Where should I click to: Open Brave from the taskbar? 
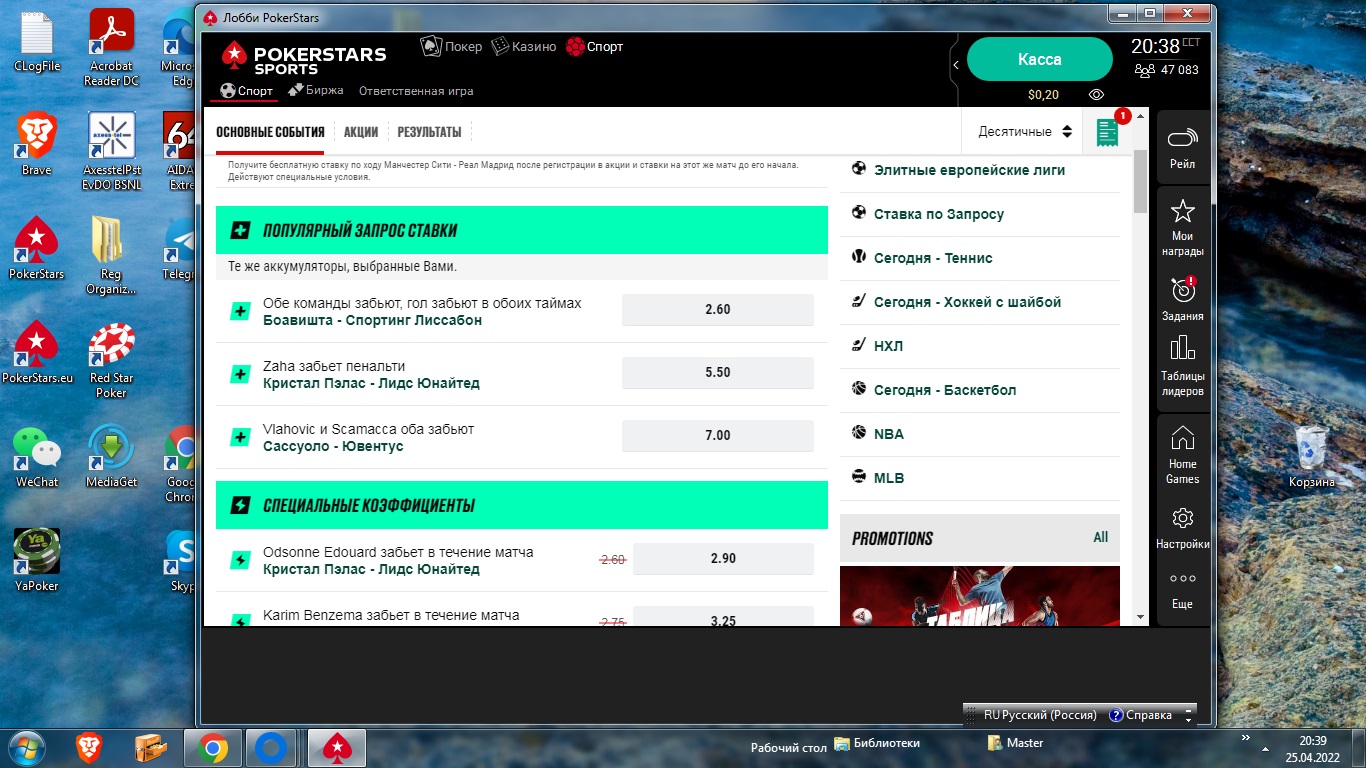coord(90,747)
